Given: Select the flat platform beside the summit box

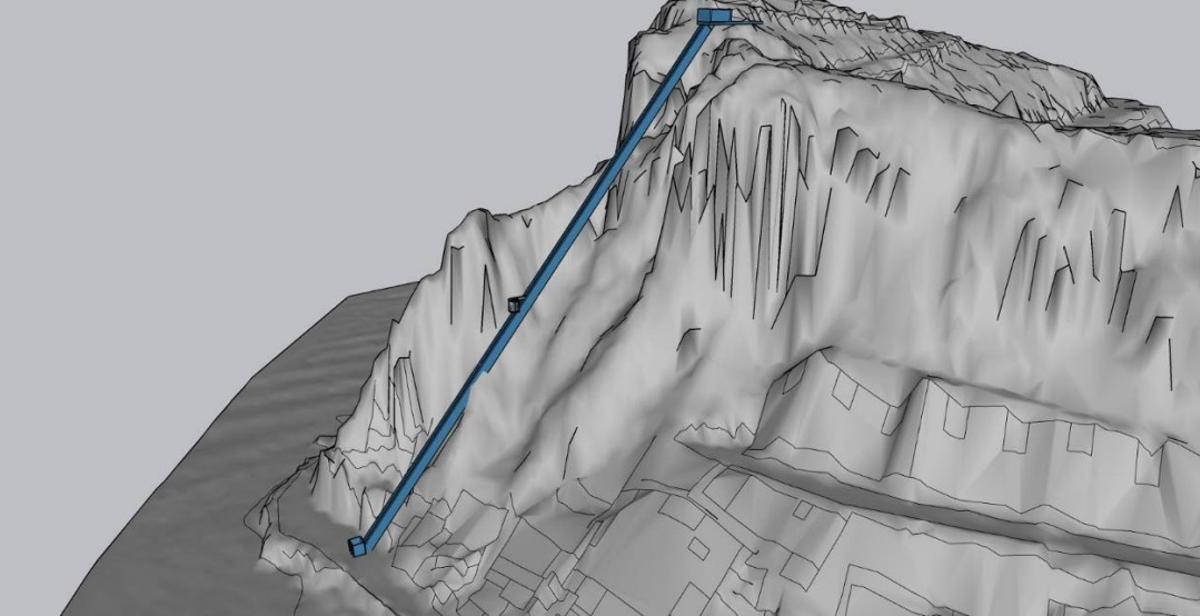Looking at the screenshot, I should tap(745, 18).
